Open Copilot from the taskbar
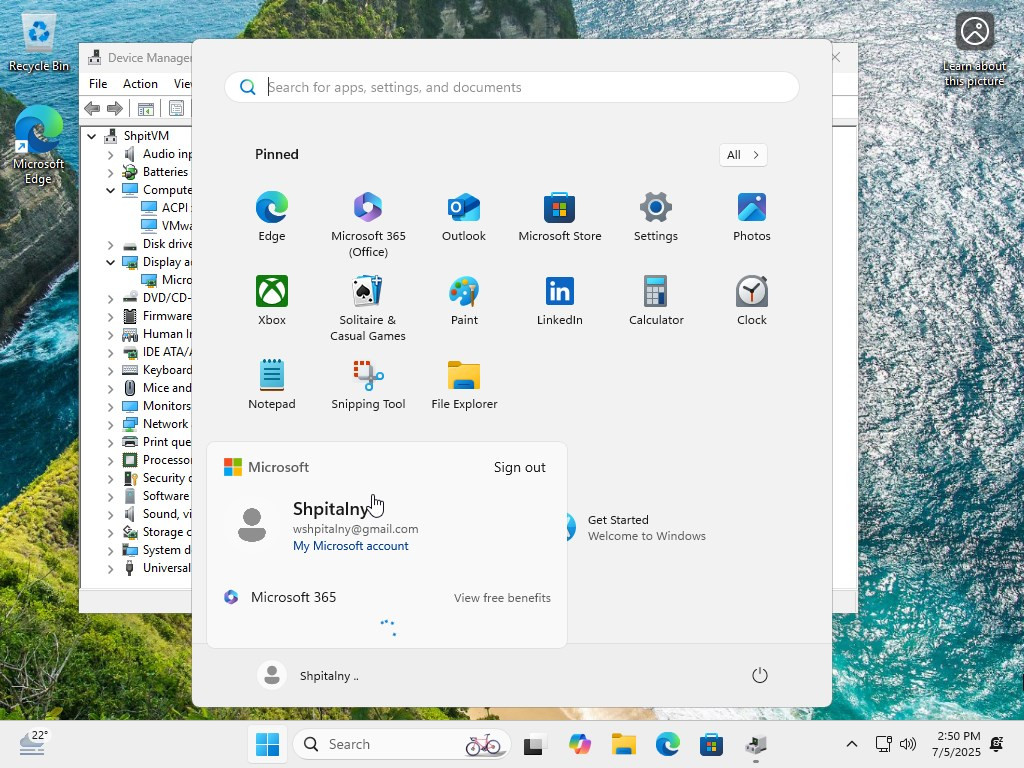 579,744
